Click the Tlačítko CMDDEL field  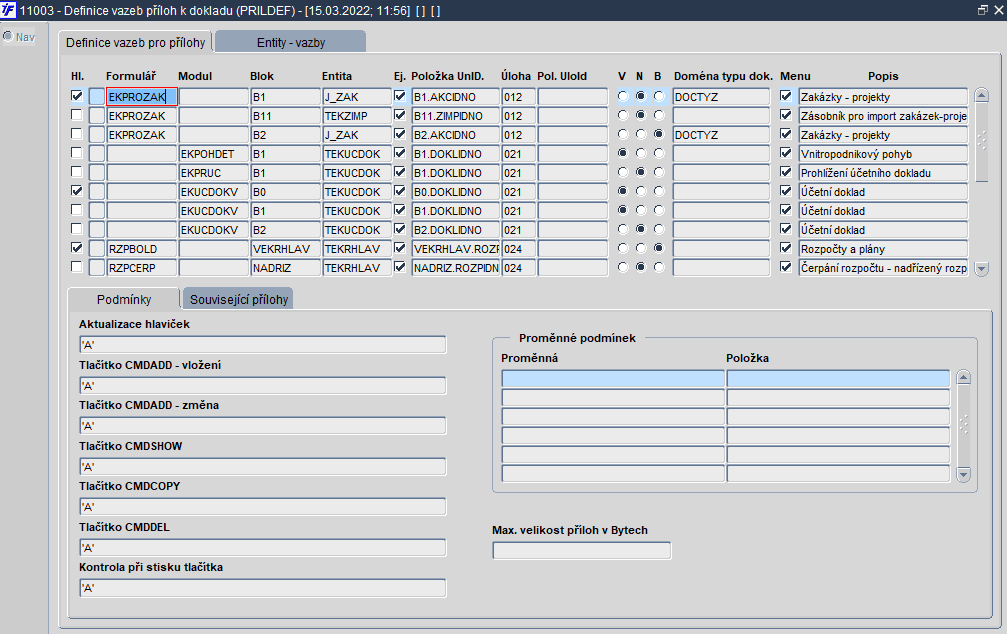pos(262,548)
